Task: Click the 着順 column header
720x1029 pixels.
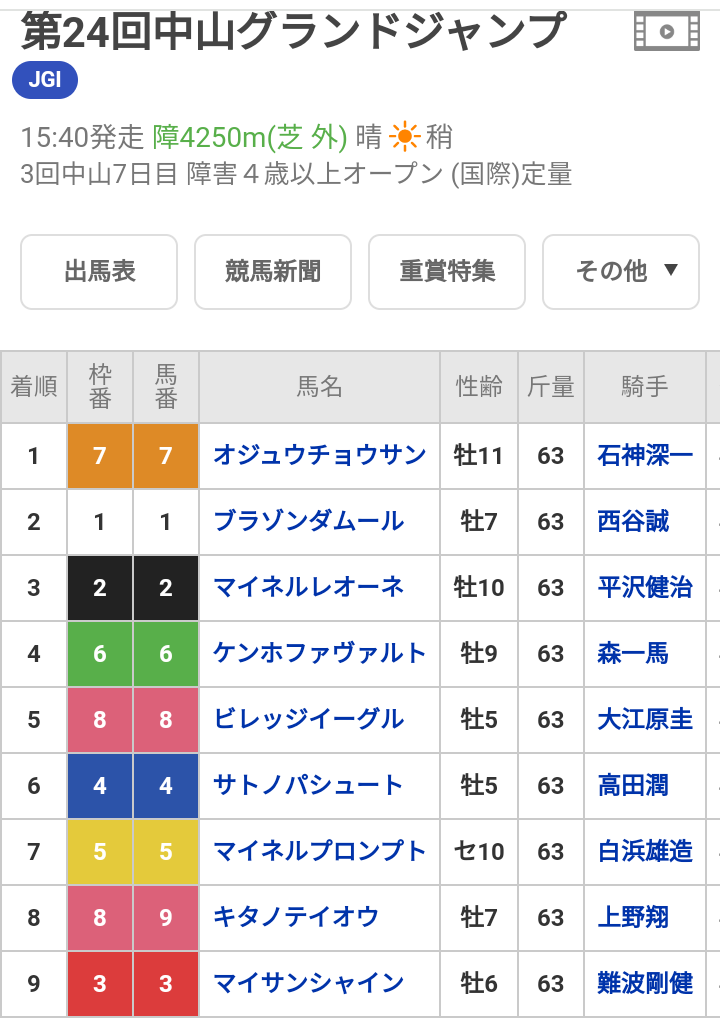Action: (34, 387)
